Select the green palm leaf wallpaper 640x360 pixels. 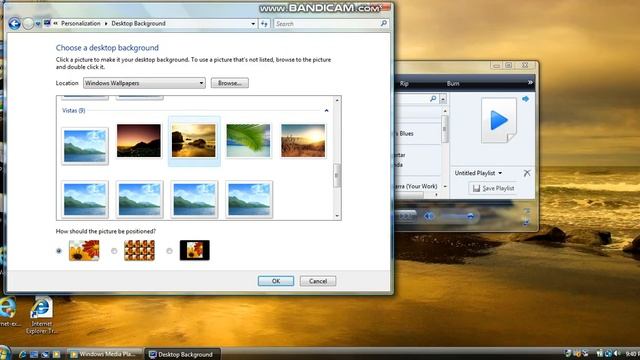click(248, 141)
